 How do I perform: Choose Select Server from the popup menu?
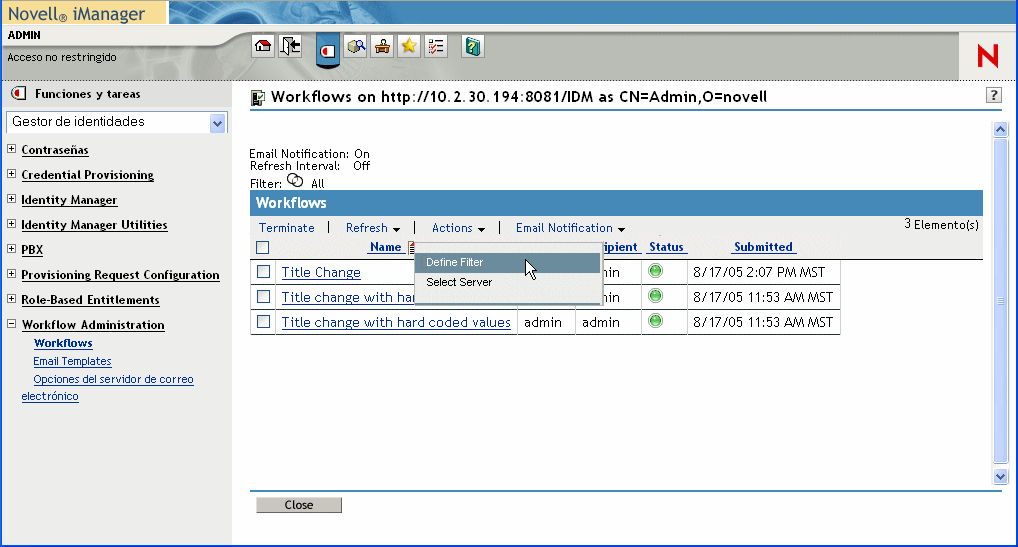click(508, 282)
